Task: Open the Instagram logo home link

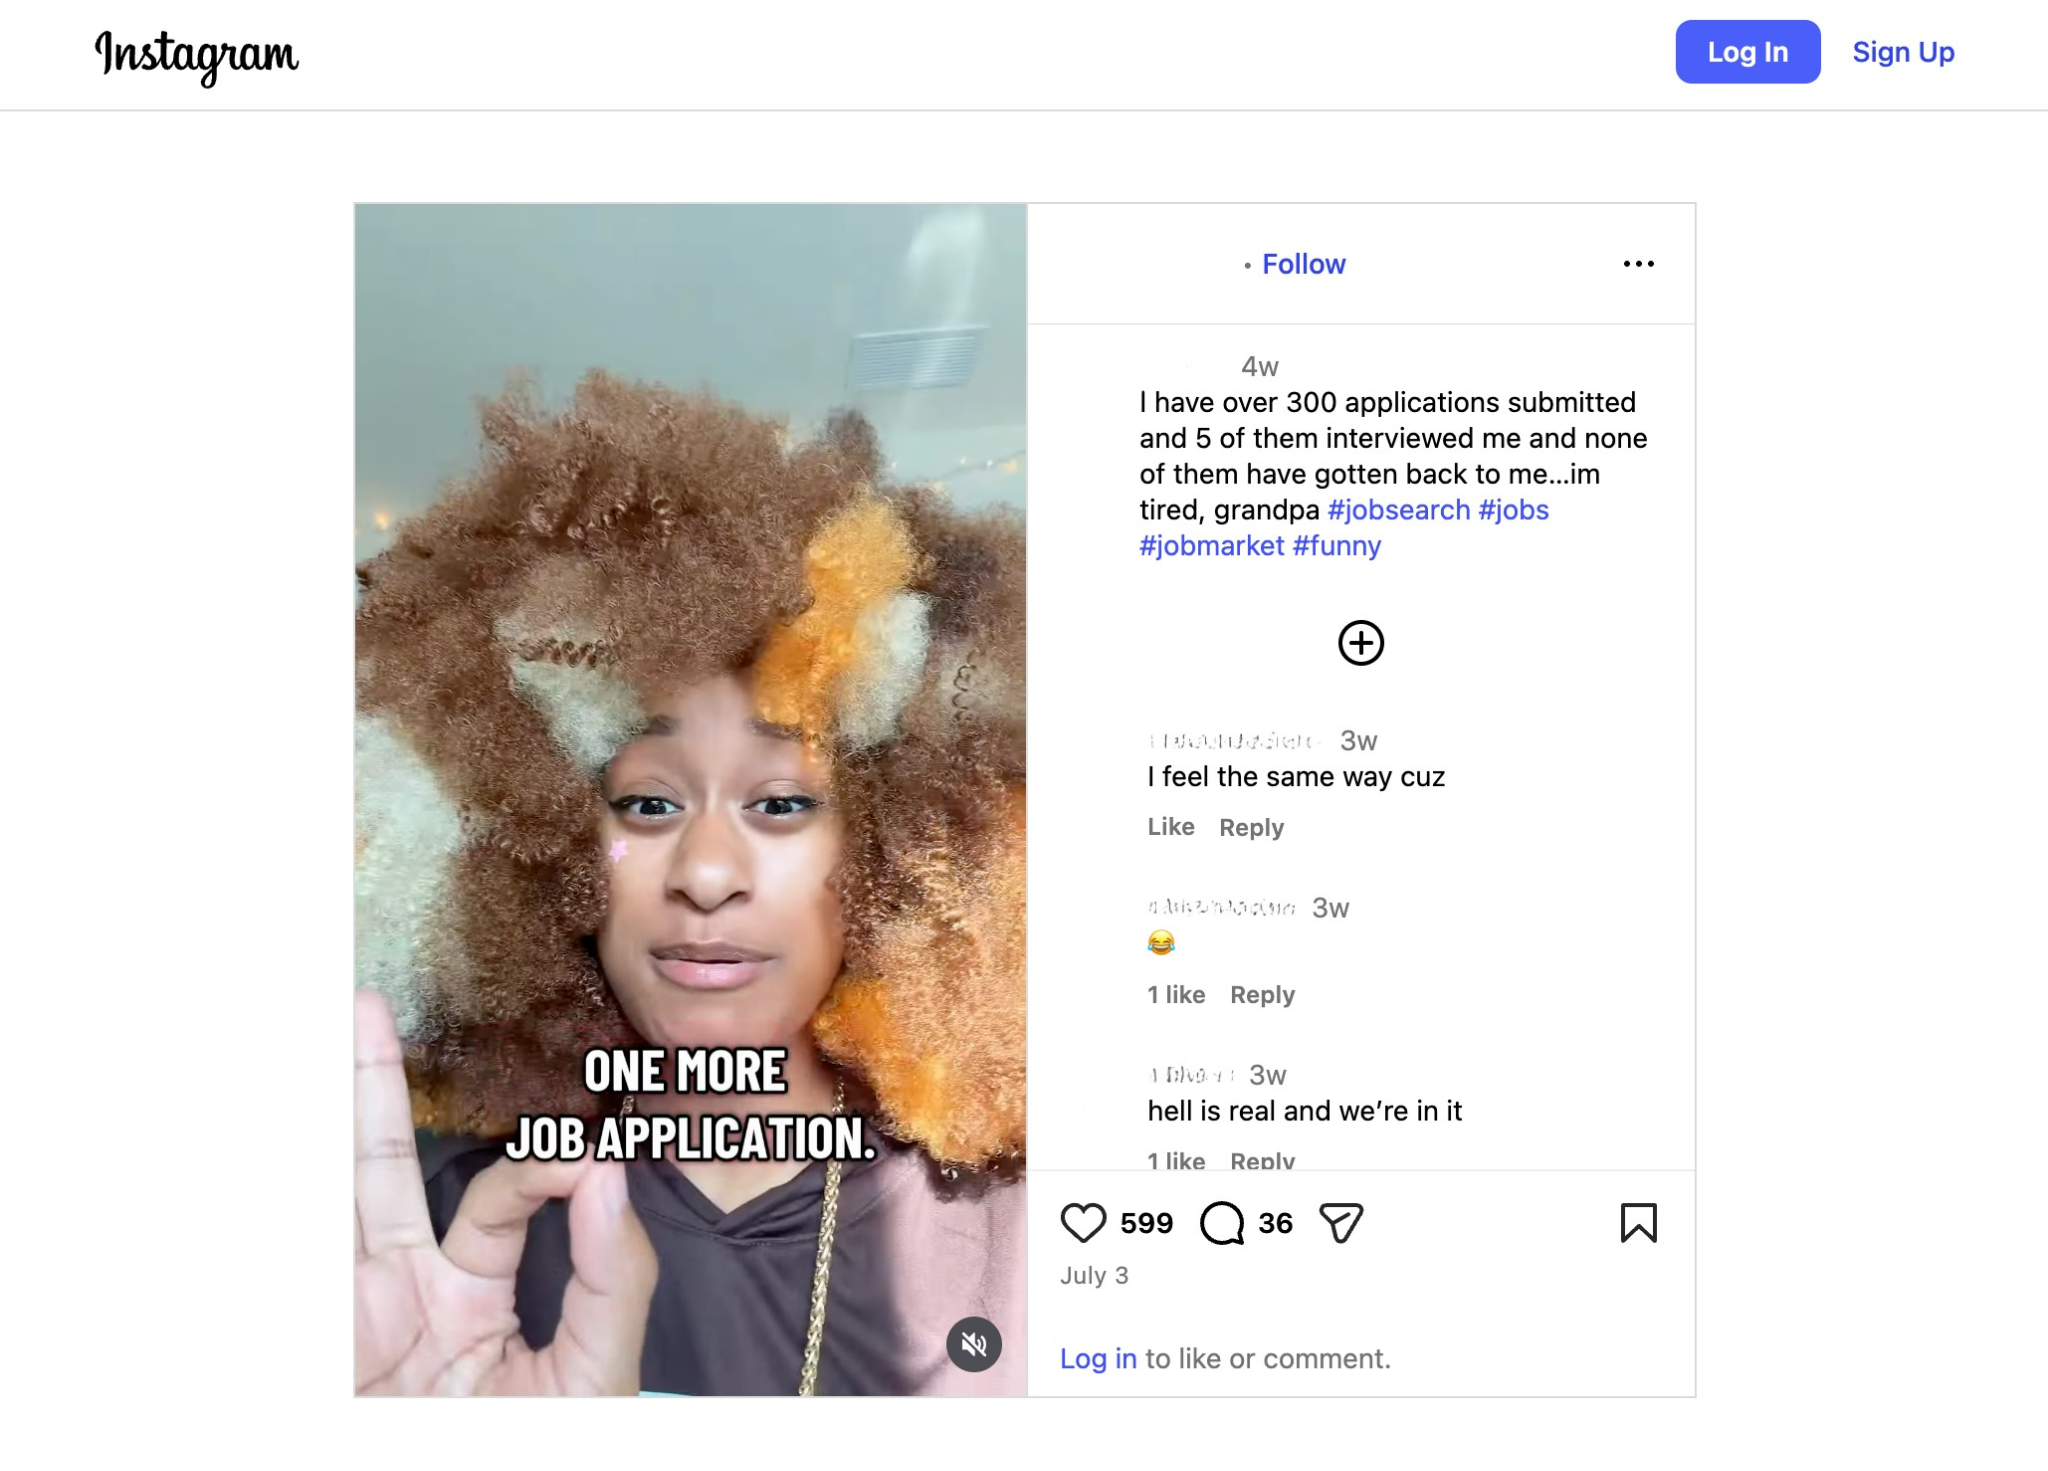Action: (x=196, y=56)
